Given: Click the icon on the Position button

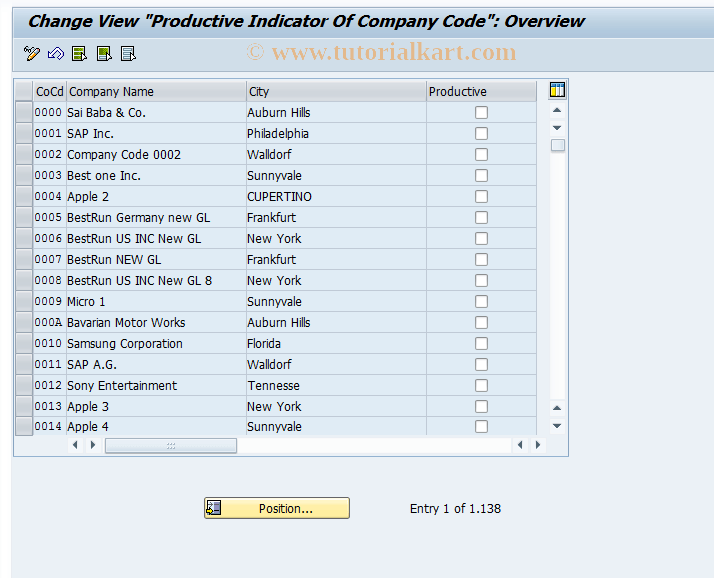Looking at the screenshot, I should pyautogui.click(x=214, y=508).
